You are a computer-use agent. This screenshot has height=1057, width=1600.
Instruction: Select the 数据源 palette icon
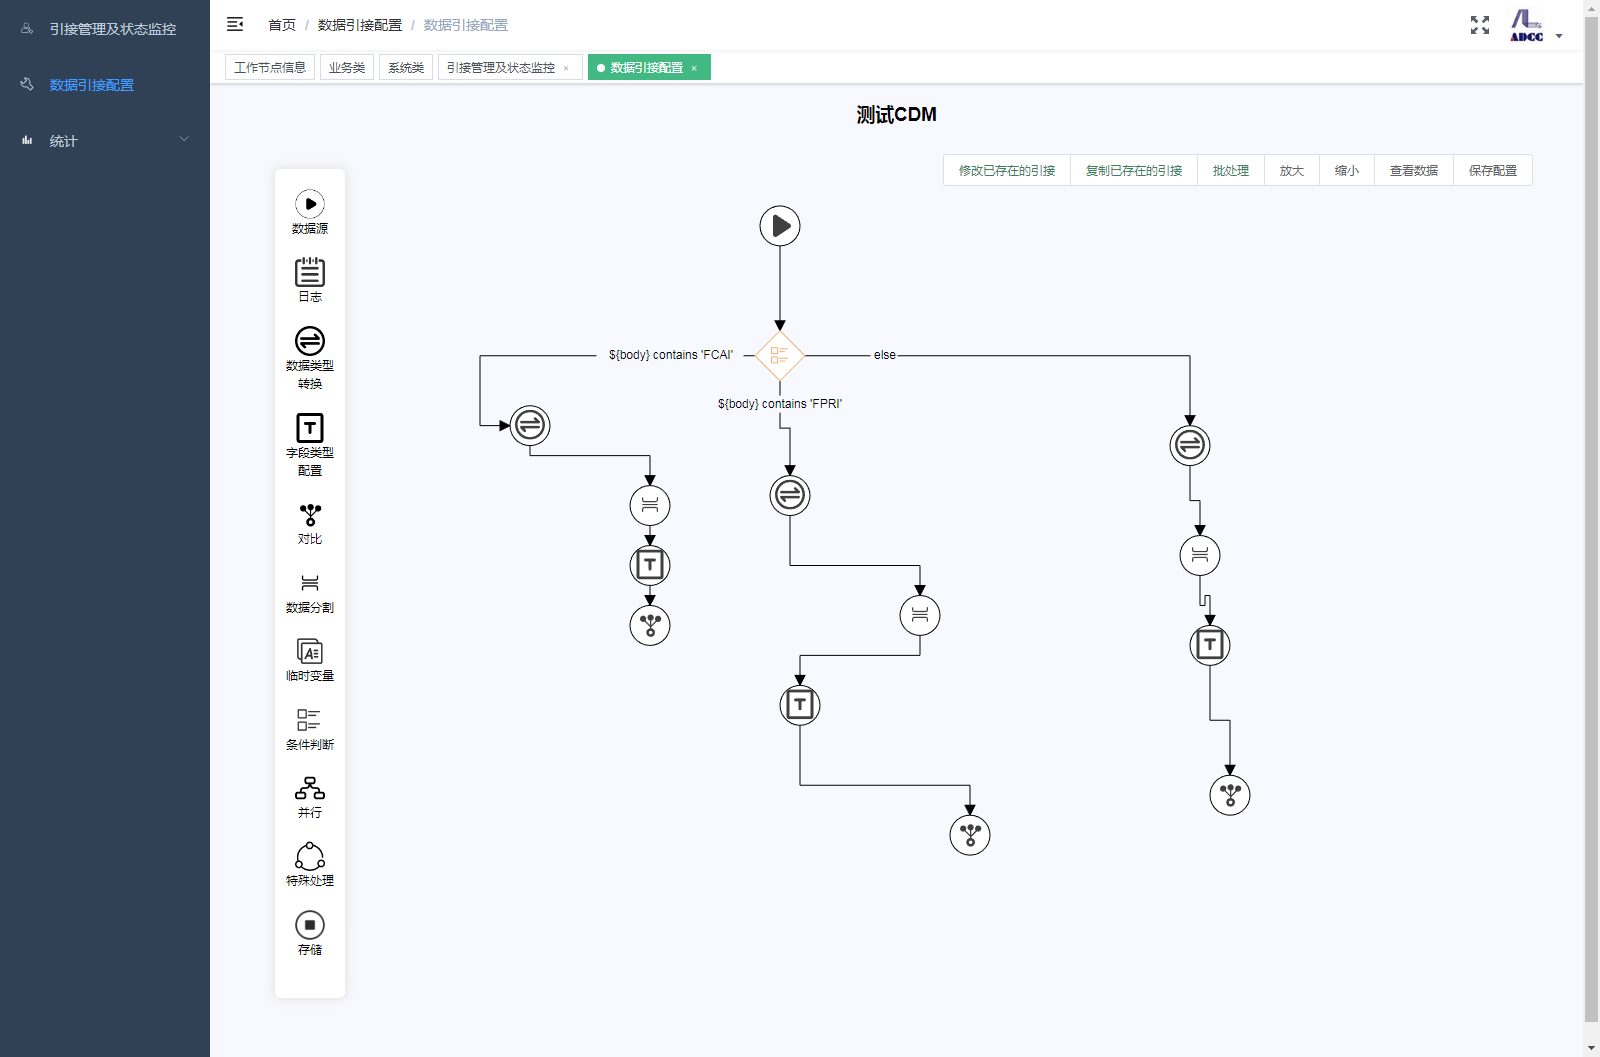tap(310, 204)
